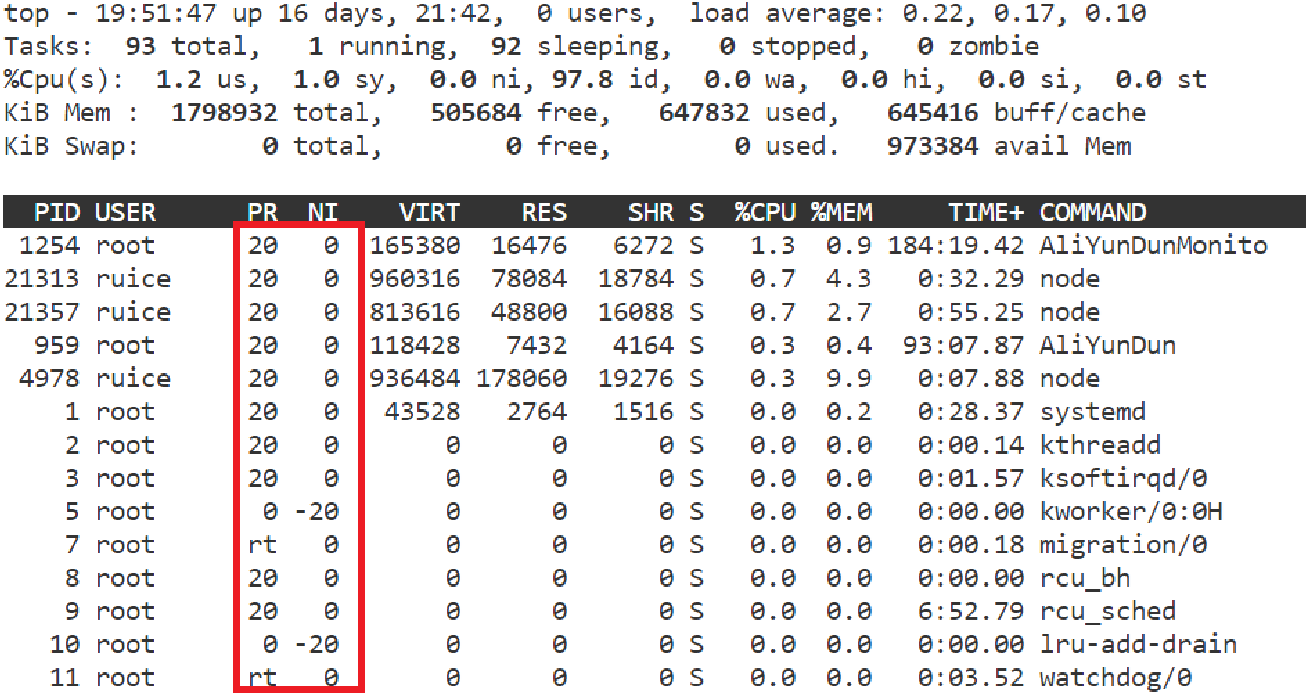Click the 93:07.87 TIME+ value

pos(963,346)
